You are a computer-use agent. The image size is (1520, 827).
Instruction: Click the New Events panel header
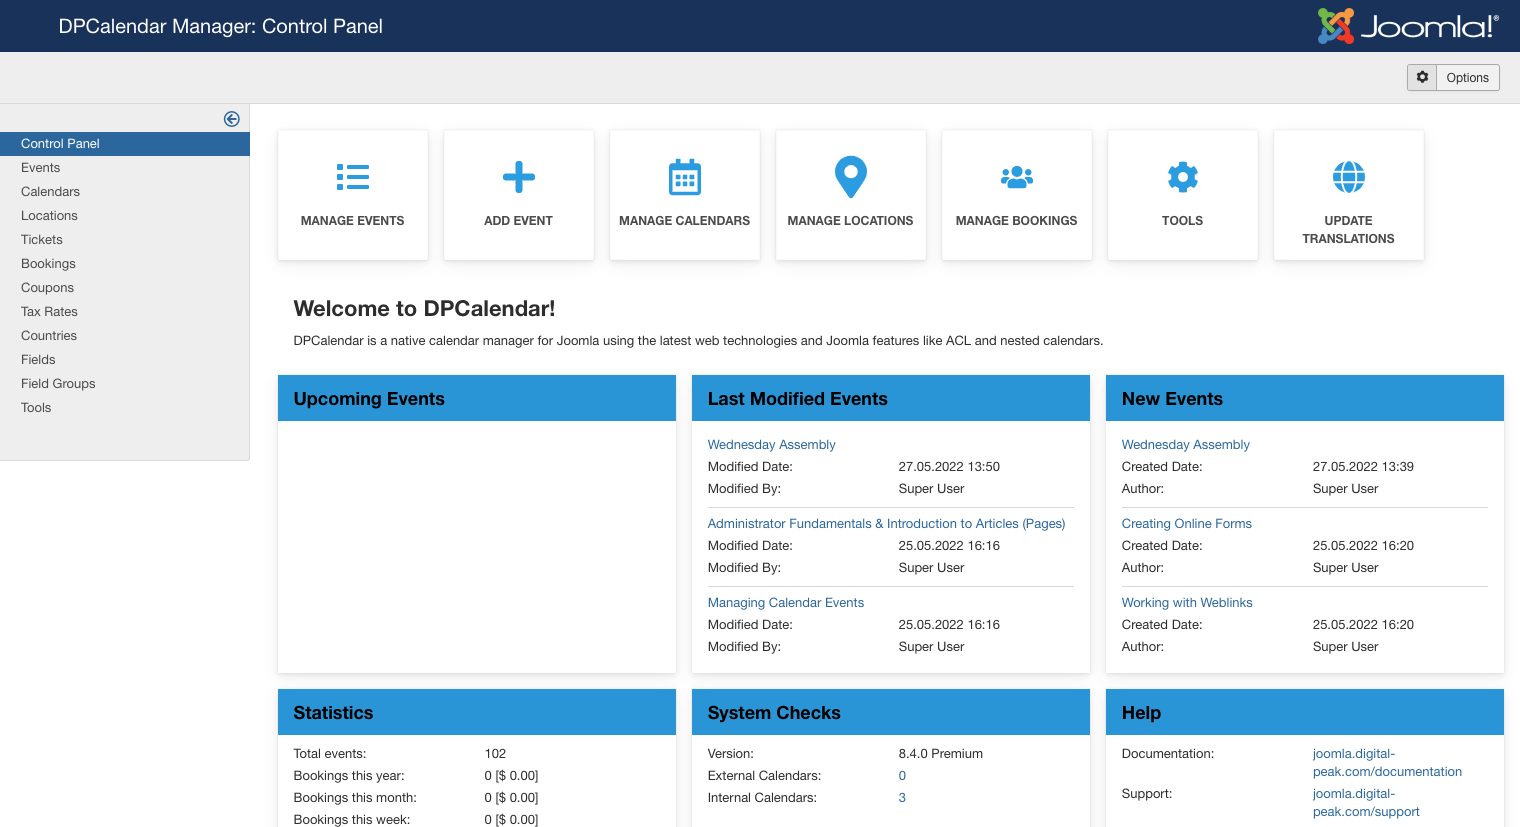tap(1305, 398)
